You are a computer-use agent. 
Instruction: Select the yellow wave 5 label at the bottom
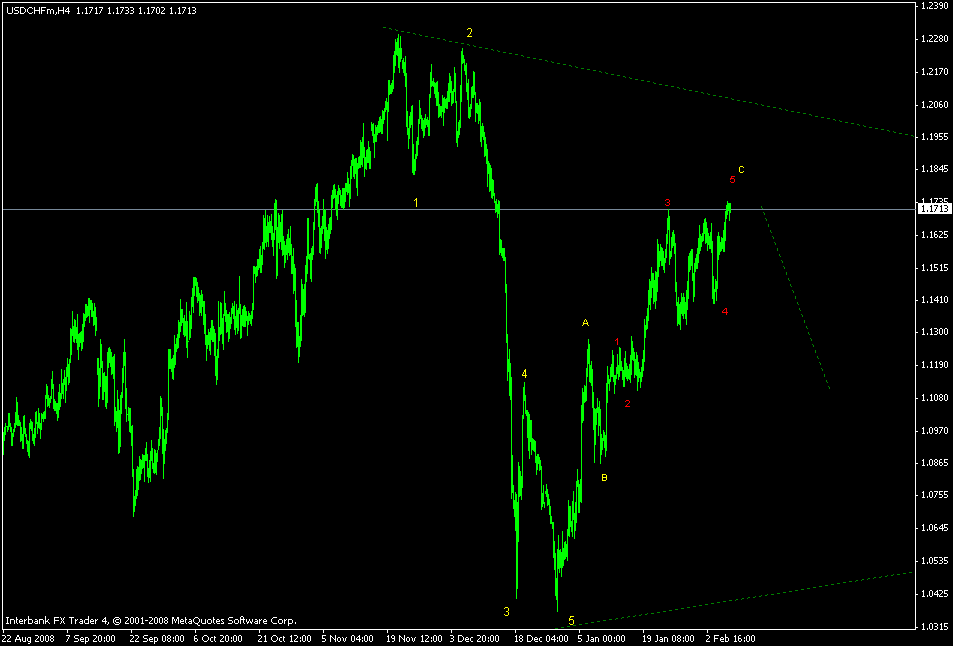pyautogui.click(x=573, y=620)
